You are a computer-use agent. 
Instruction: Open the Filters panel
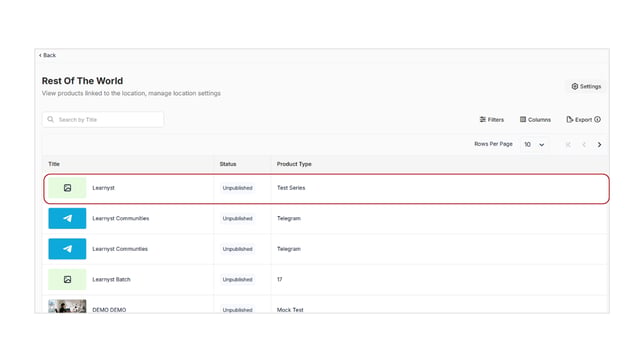[492, 120]
